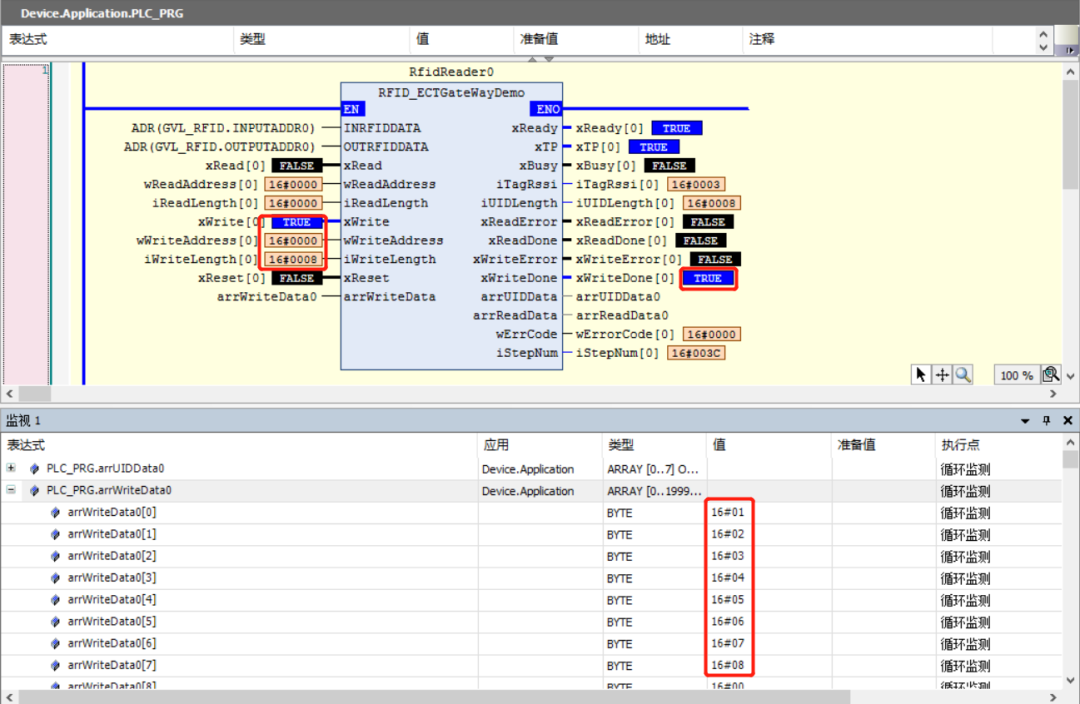Click the 执行点 column header
The width and height of the screenshot is (1080, 704).
[960, 445]
